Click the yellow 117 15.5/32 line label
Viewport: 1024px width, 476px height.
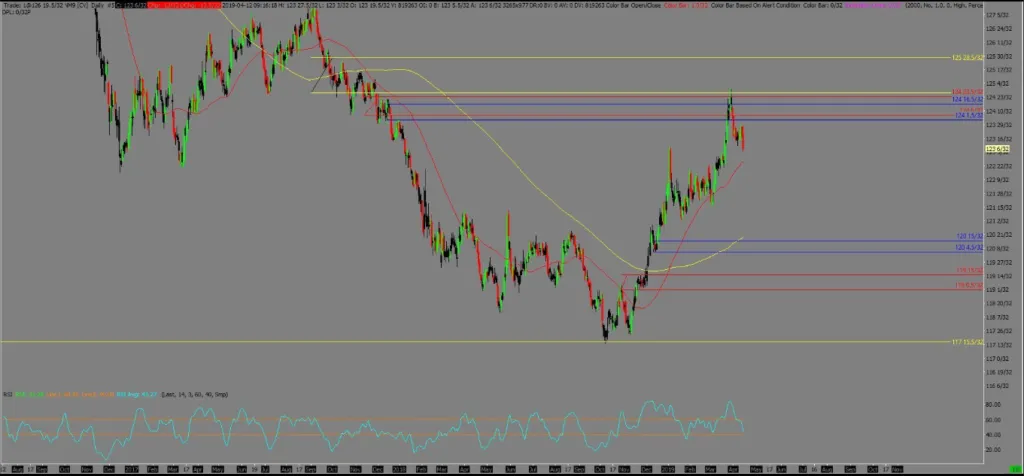968,341
